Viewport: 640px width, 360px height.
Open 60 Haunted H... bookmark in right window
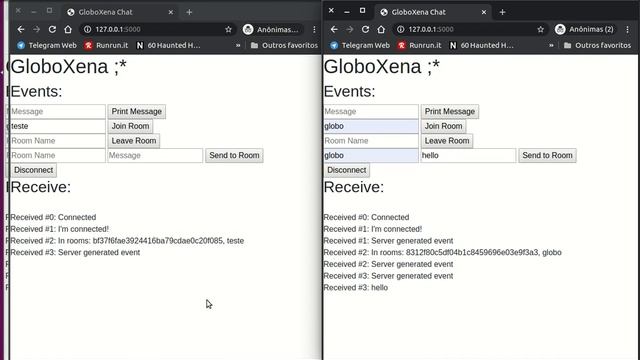click(481, 45)
